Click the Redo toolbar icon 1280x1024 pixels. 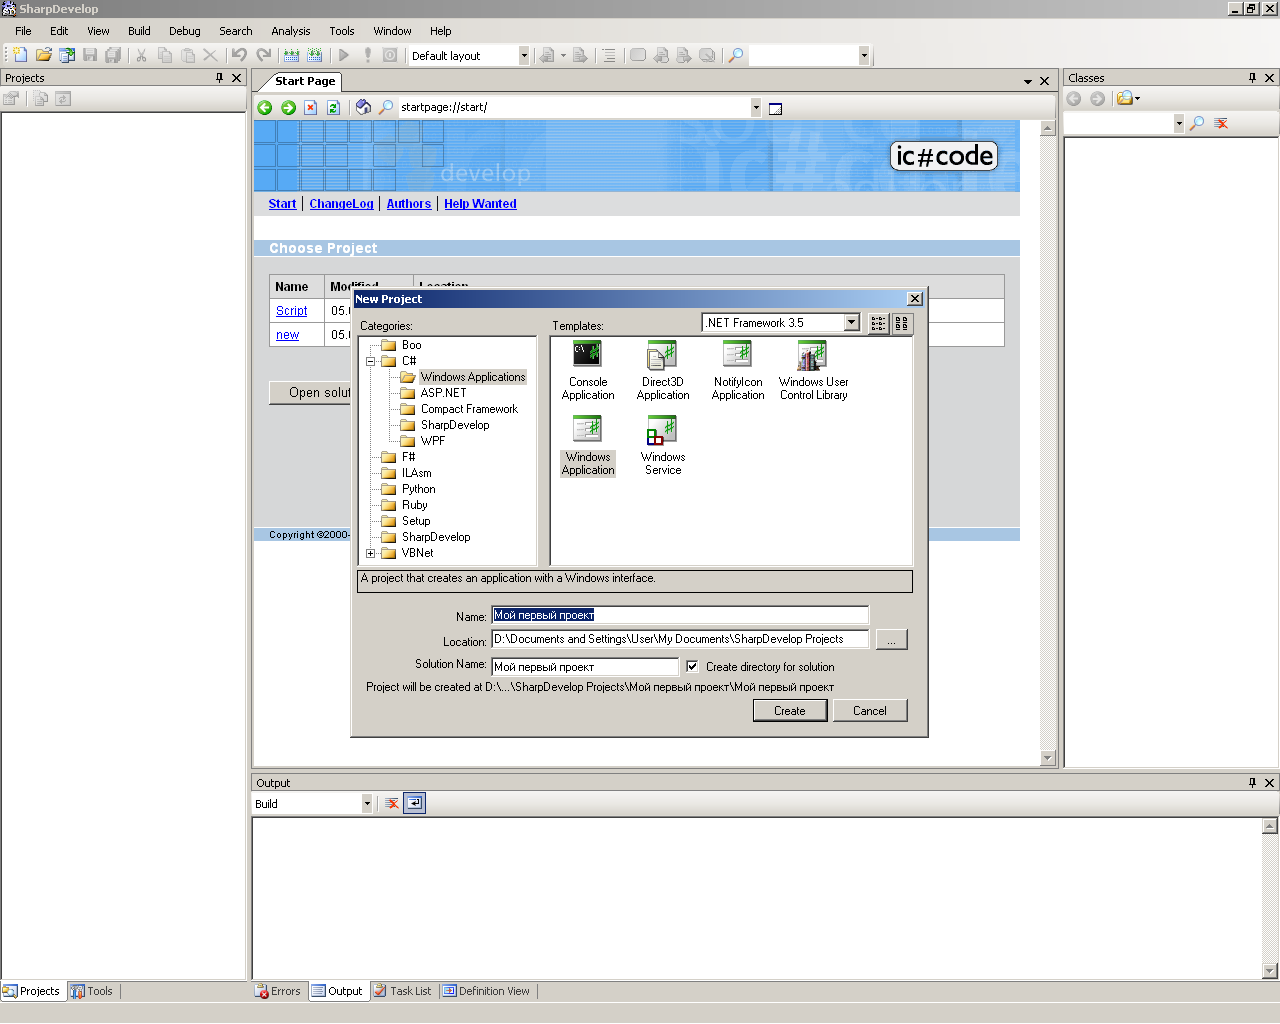tap(263, 55)
